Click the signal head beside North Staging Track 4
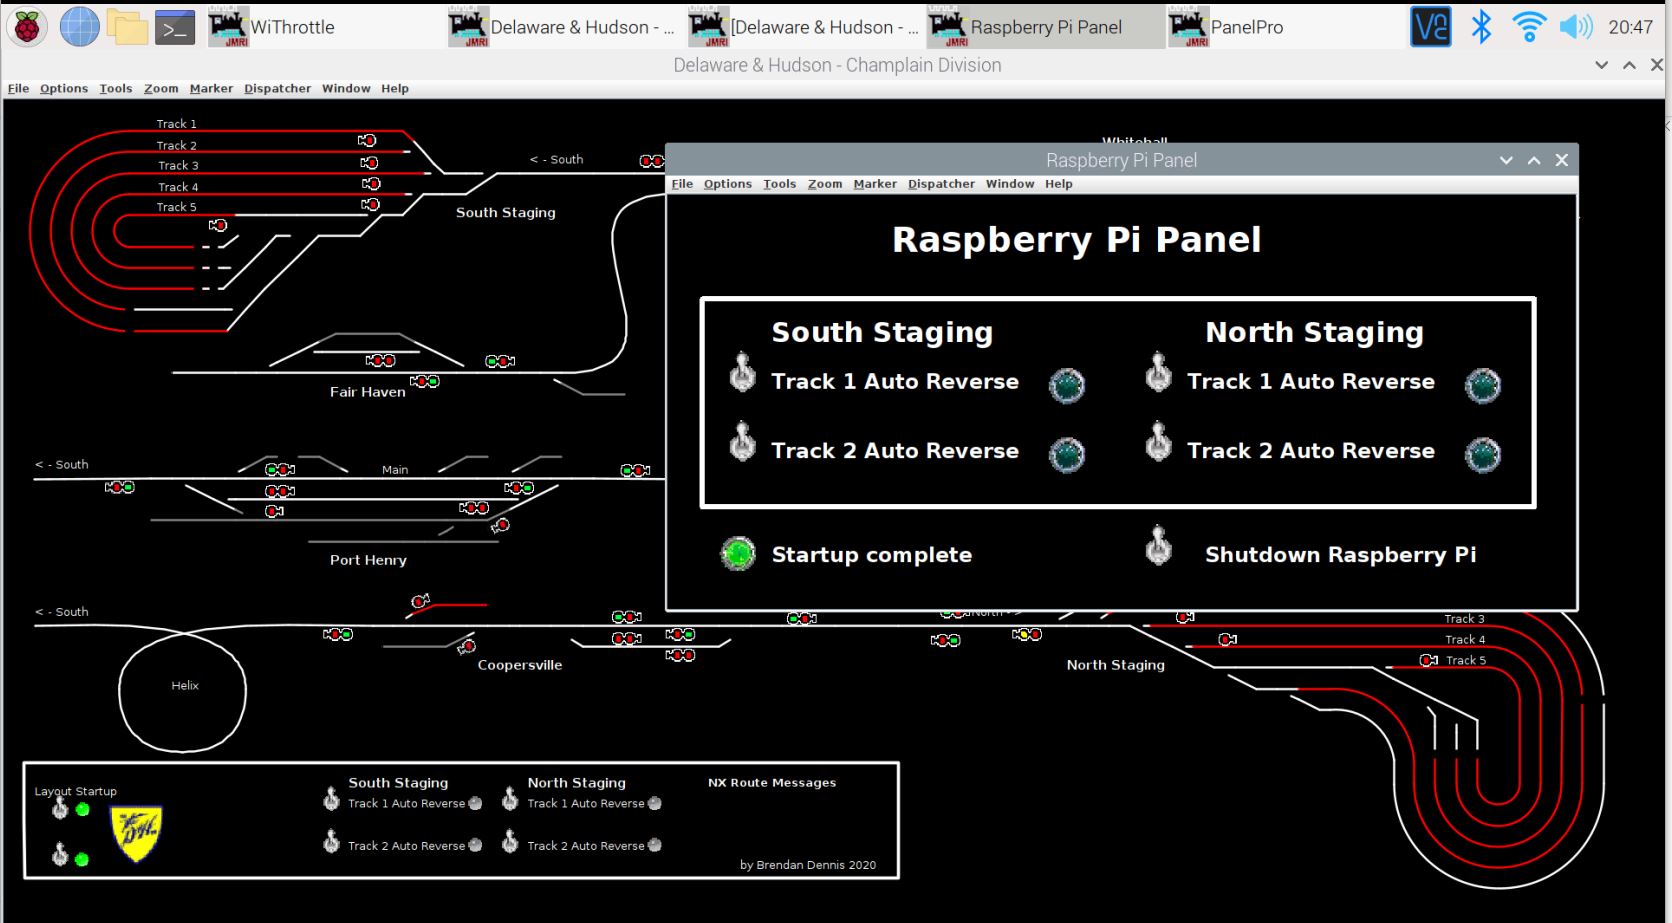This screenshot has width=1672, height=923. (1227, 639)
